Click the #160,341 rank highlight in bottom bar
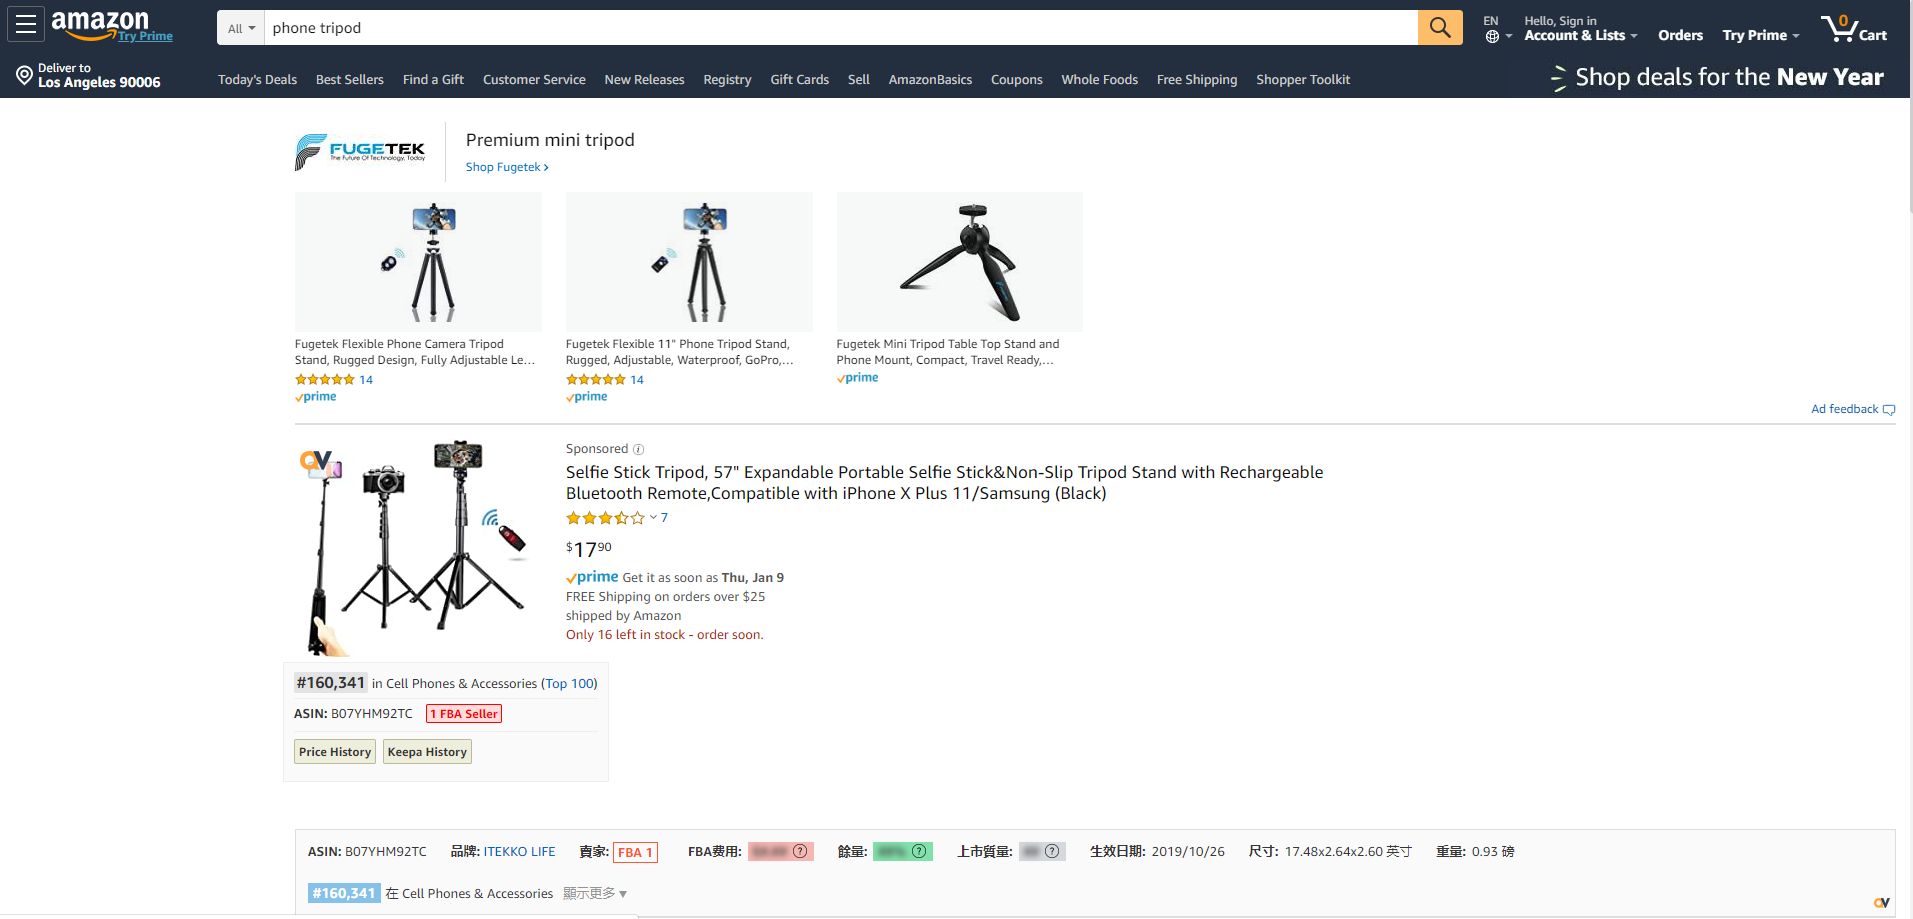 (x=344, y=894)
